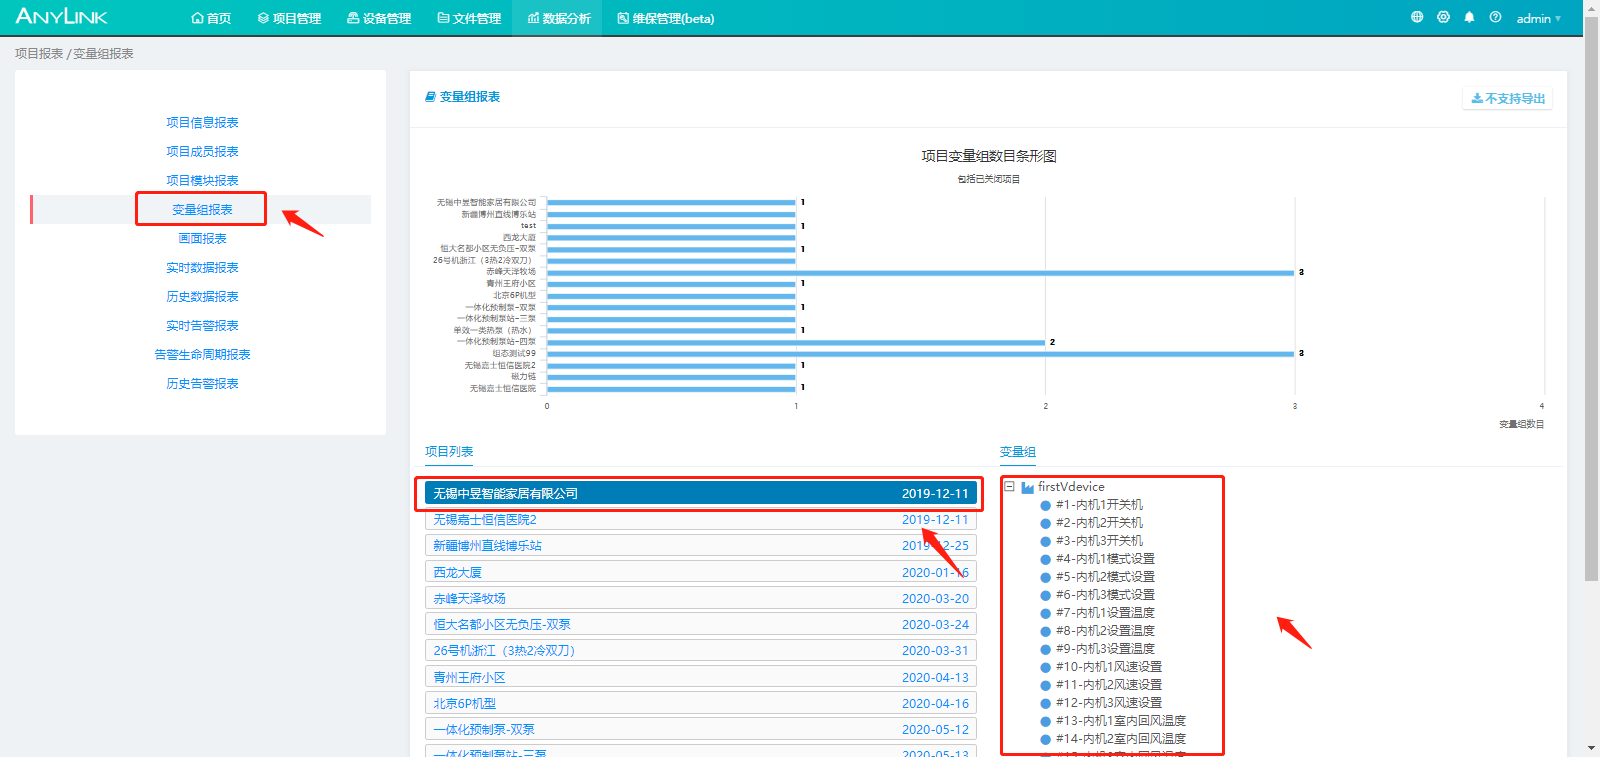Collapse the firstVdevice tree node
Image resolution: width=1600 pixels, height=757 pixels.
(1010, 486)
